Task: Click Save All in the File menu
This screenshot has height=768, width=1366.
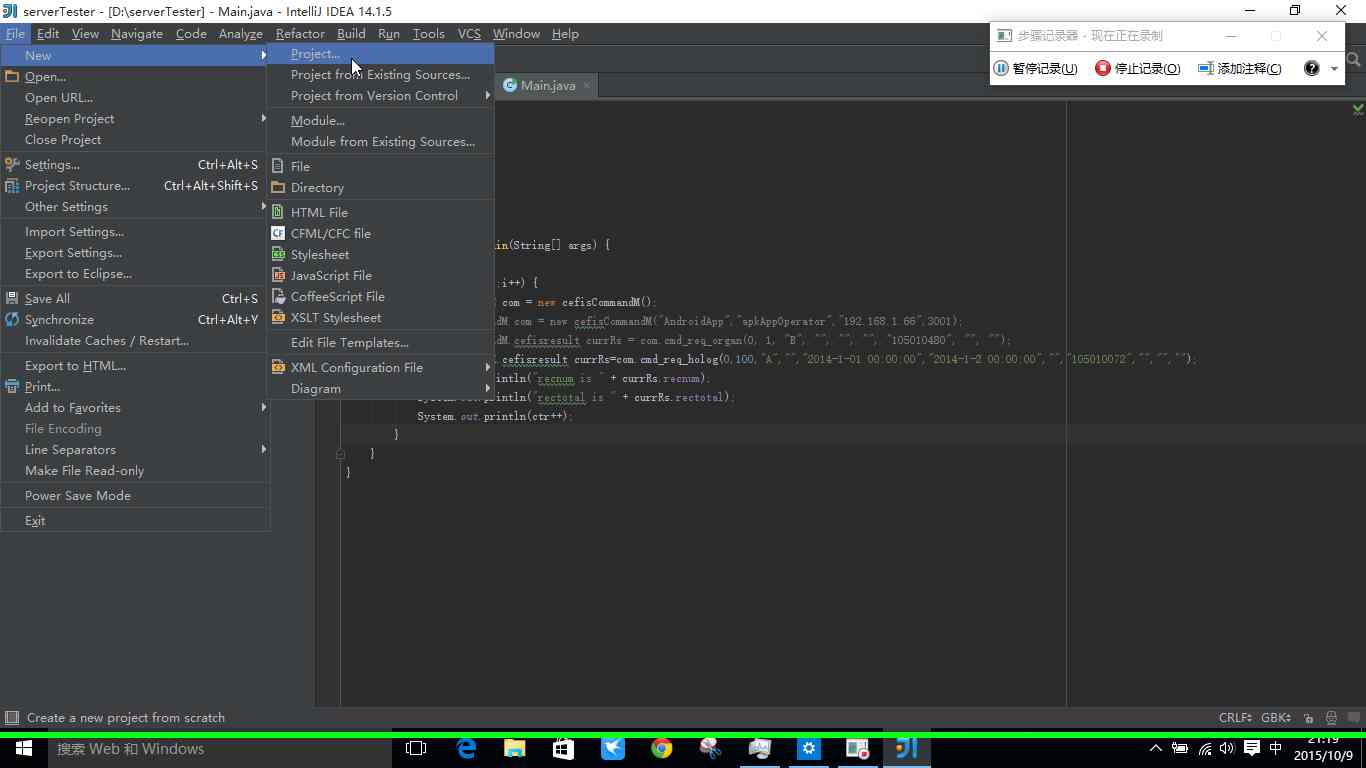Action: coord(135,299)
